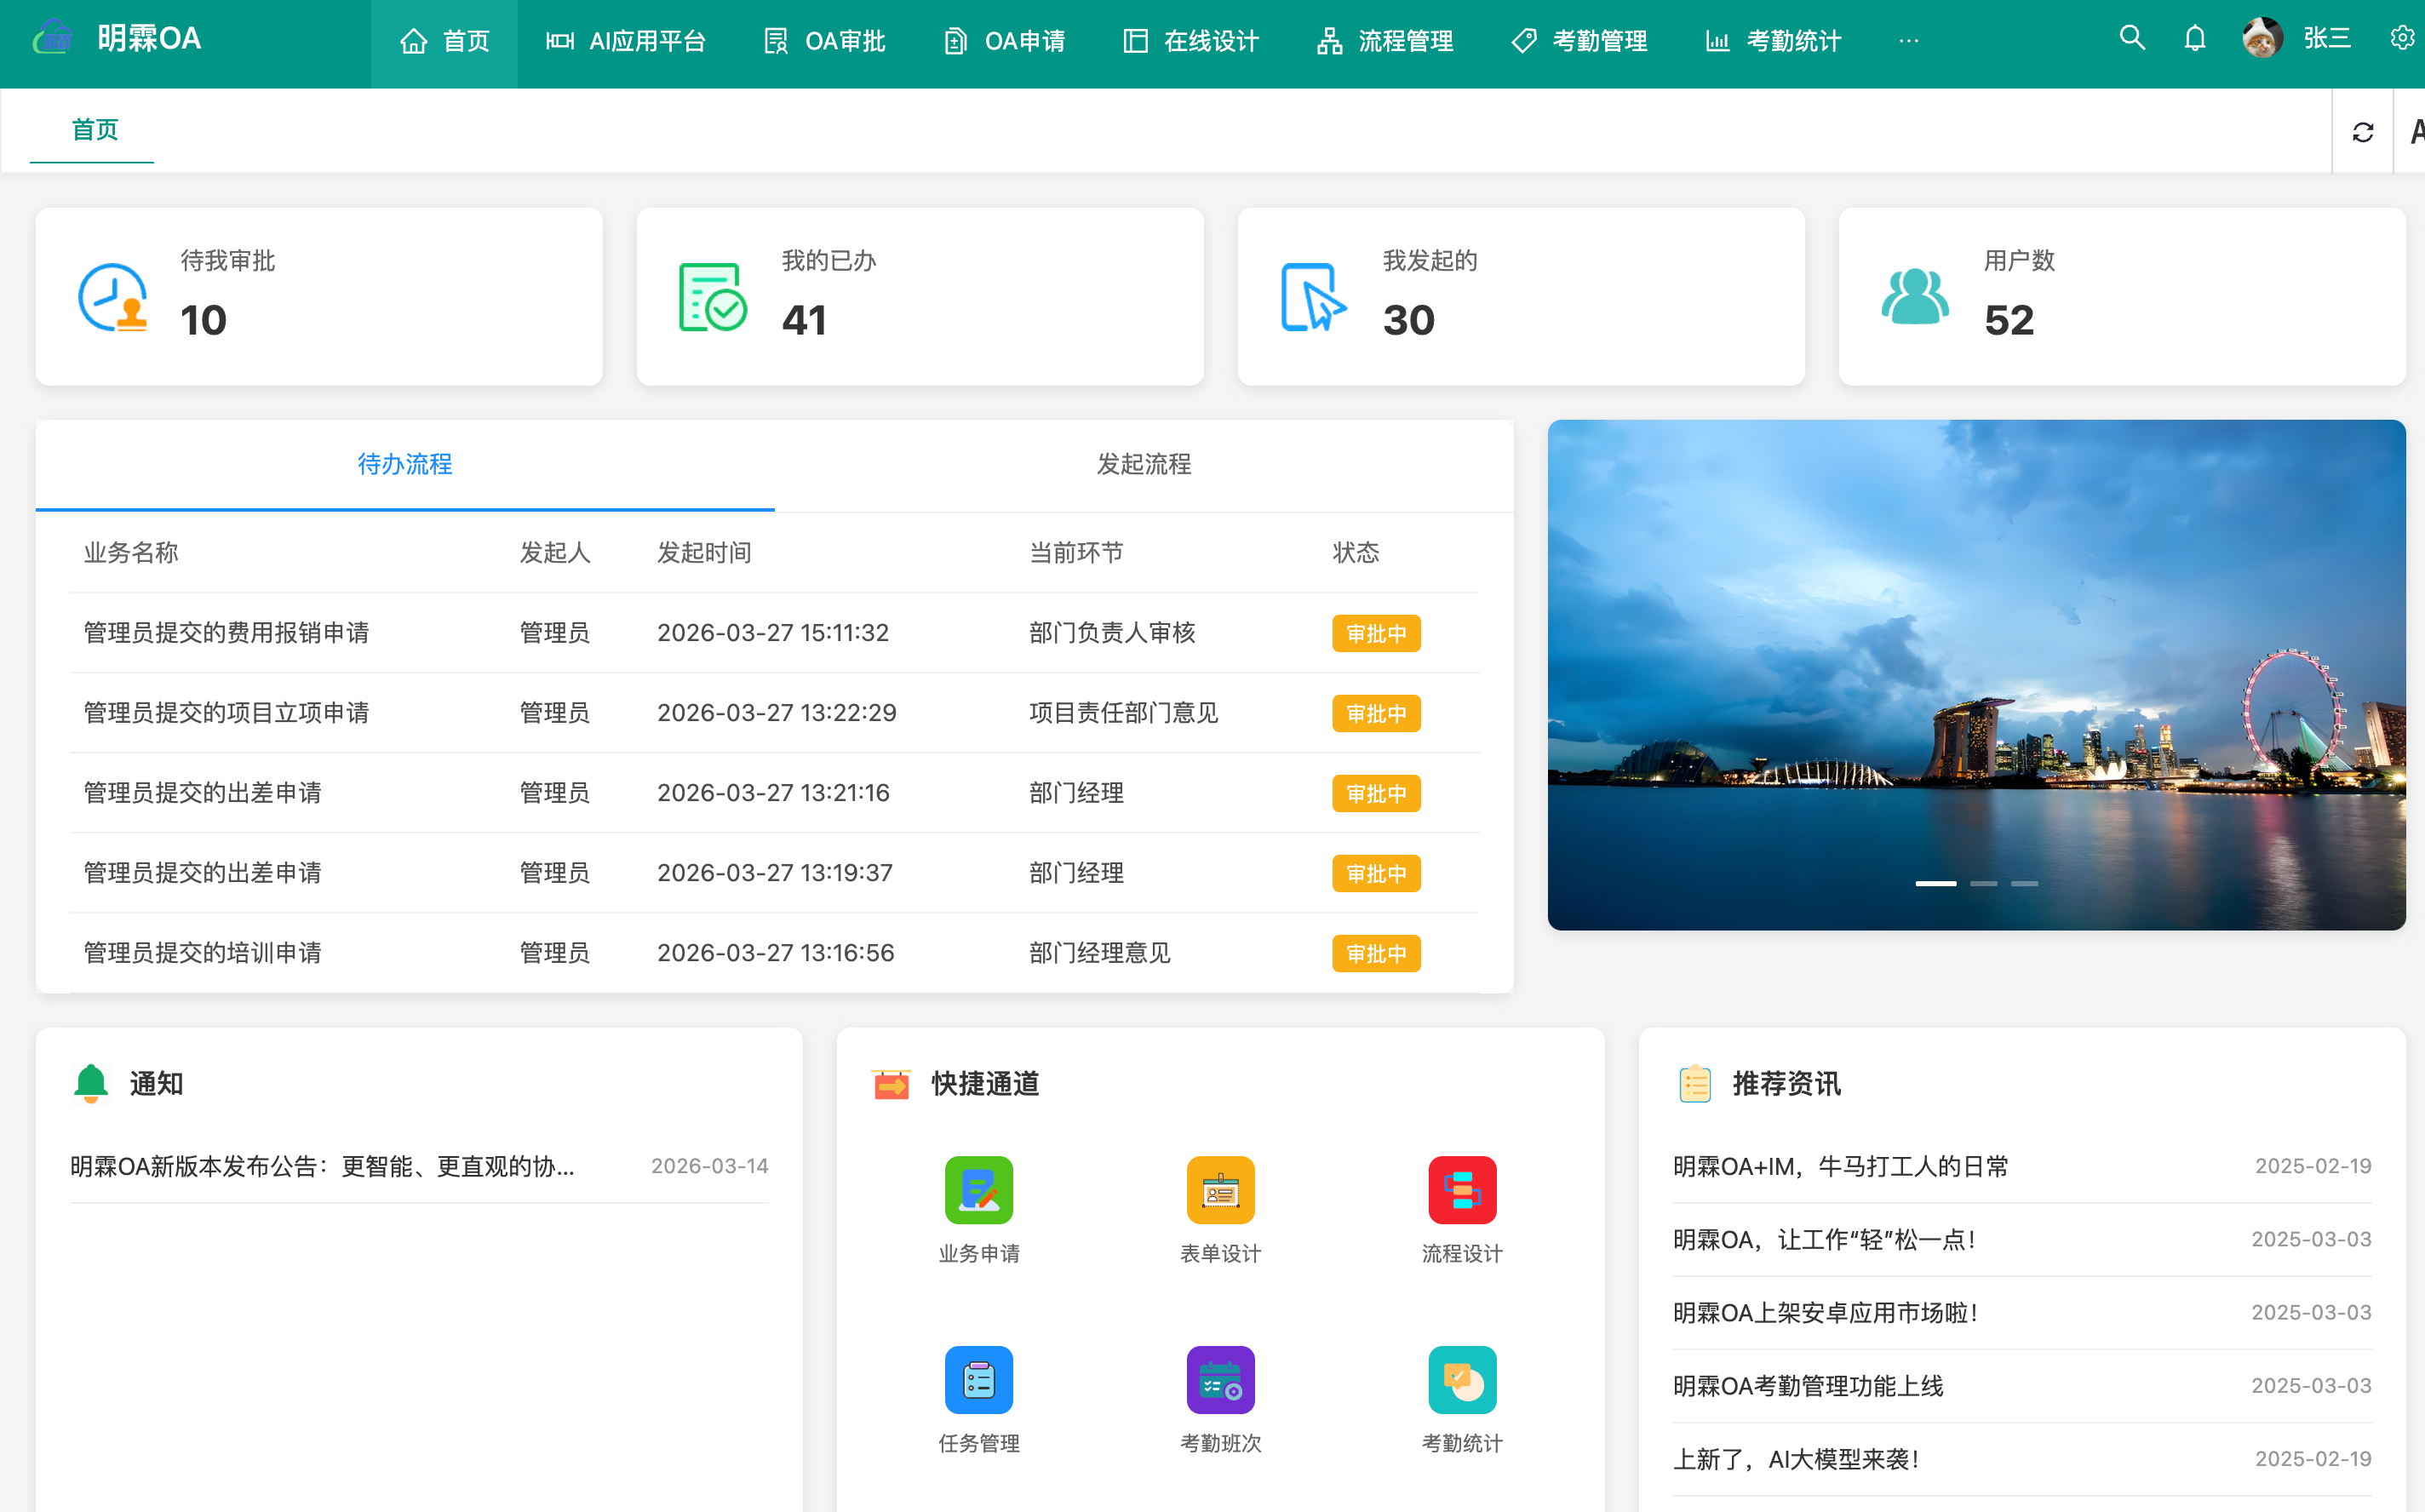
Task: Click the 明霖OA cloud logo
Action: click(x=52, y=38)
